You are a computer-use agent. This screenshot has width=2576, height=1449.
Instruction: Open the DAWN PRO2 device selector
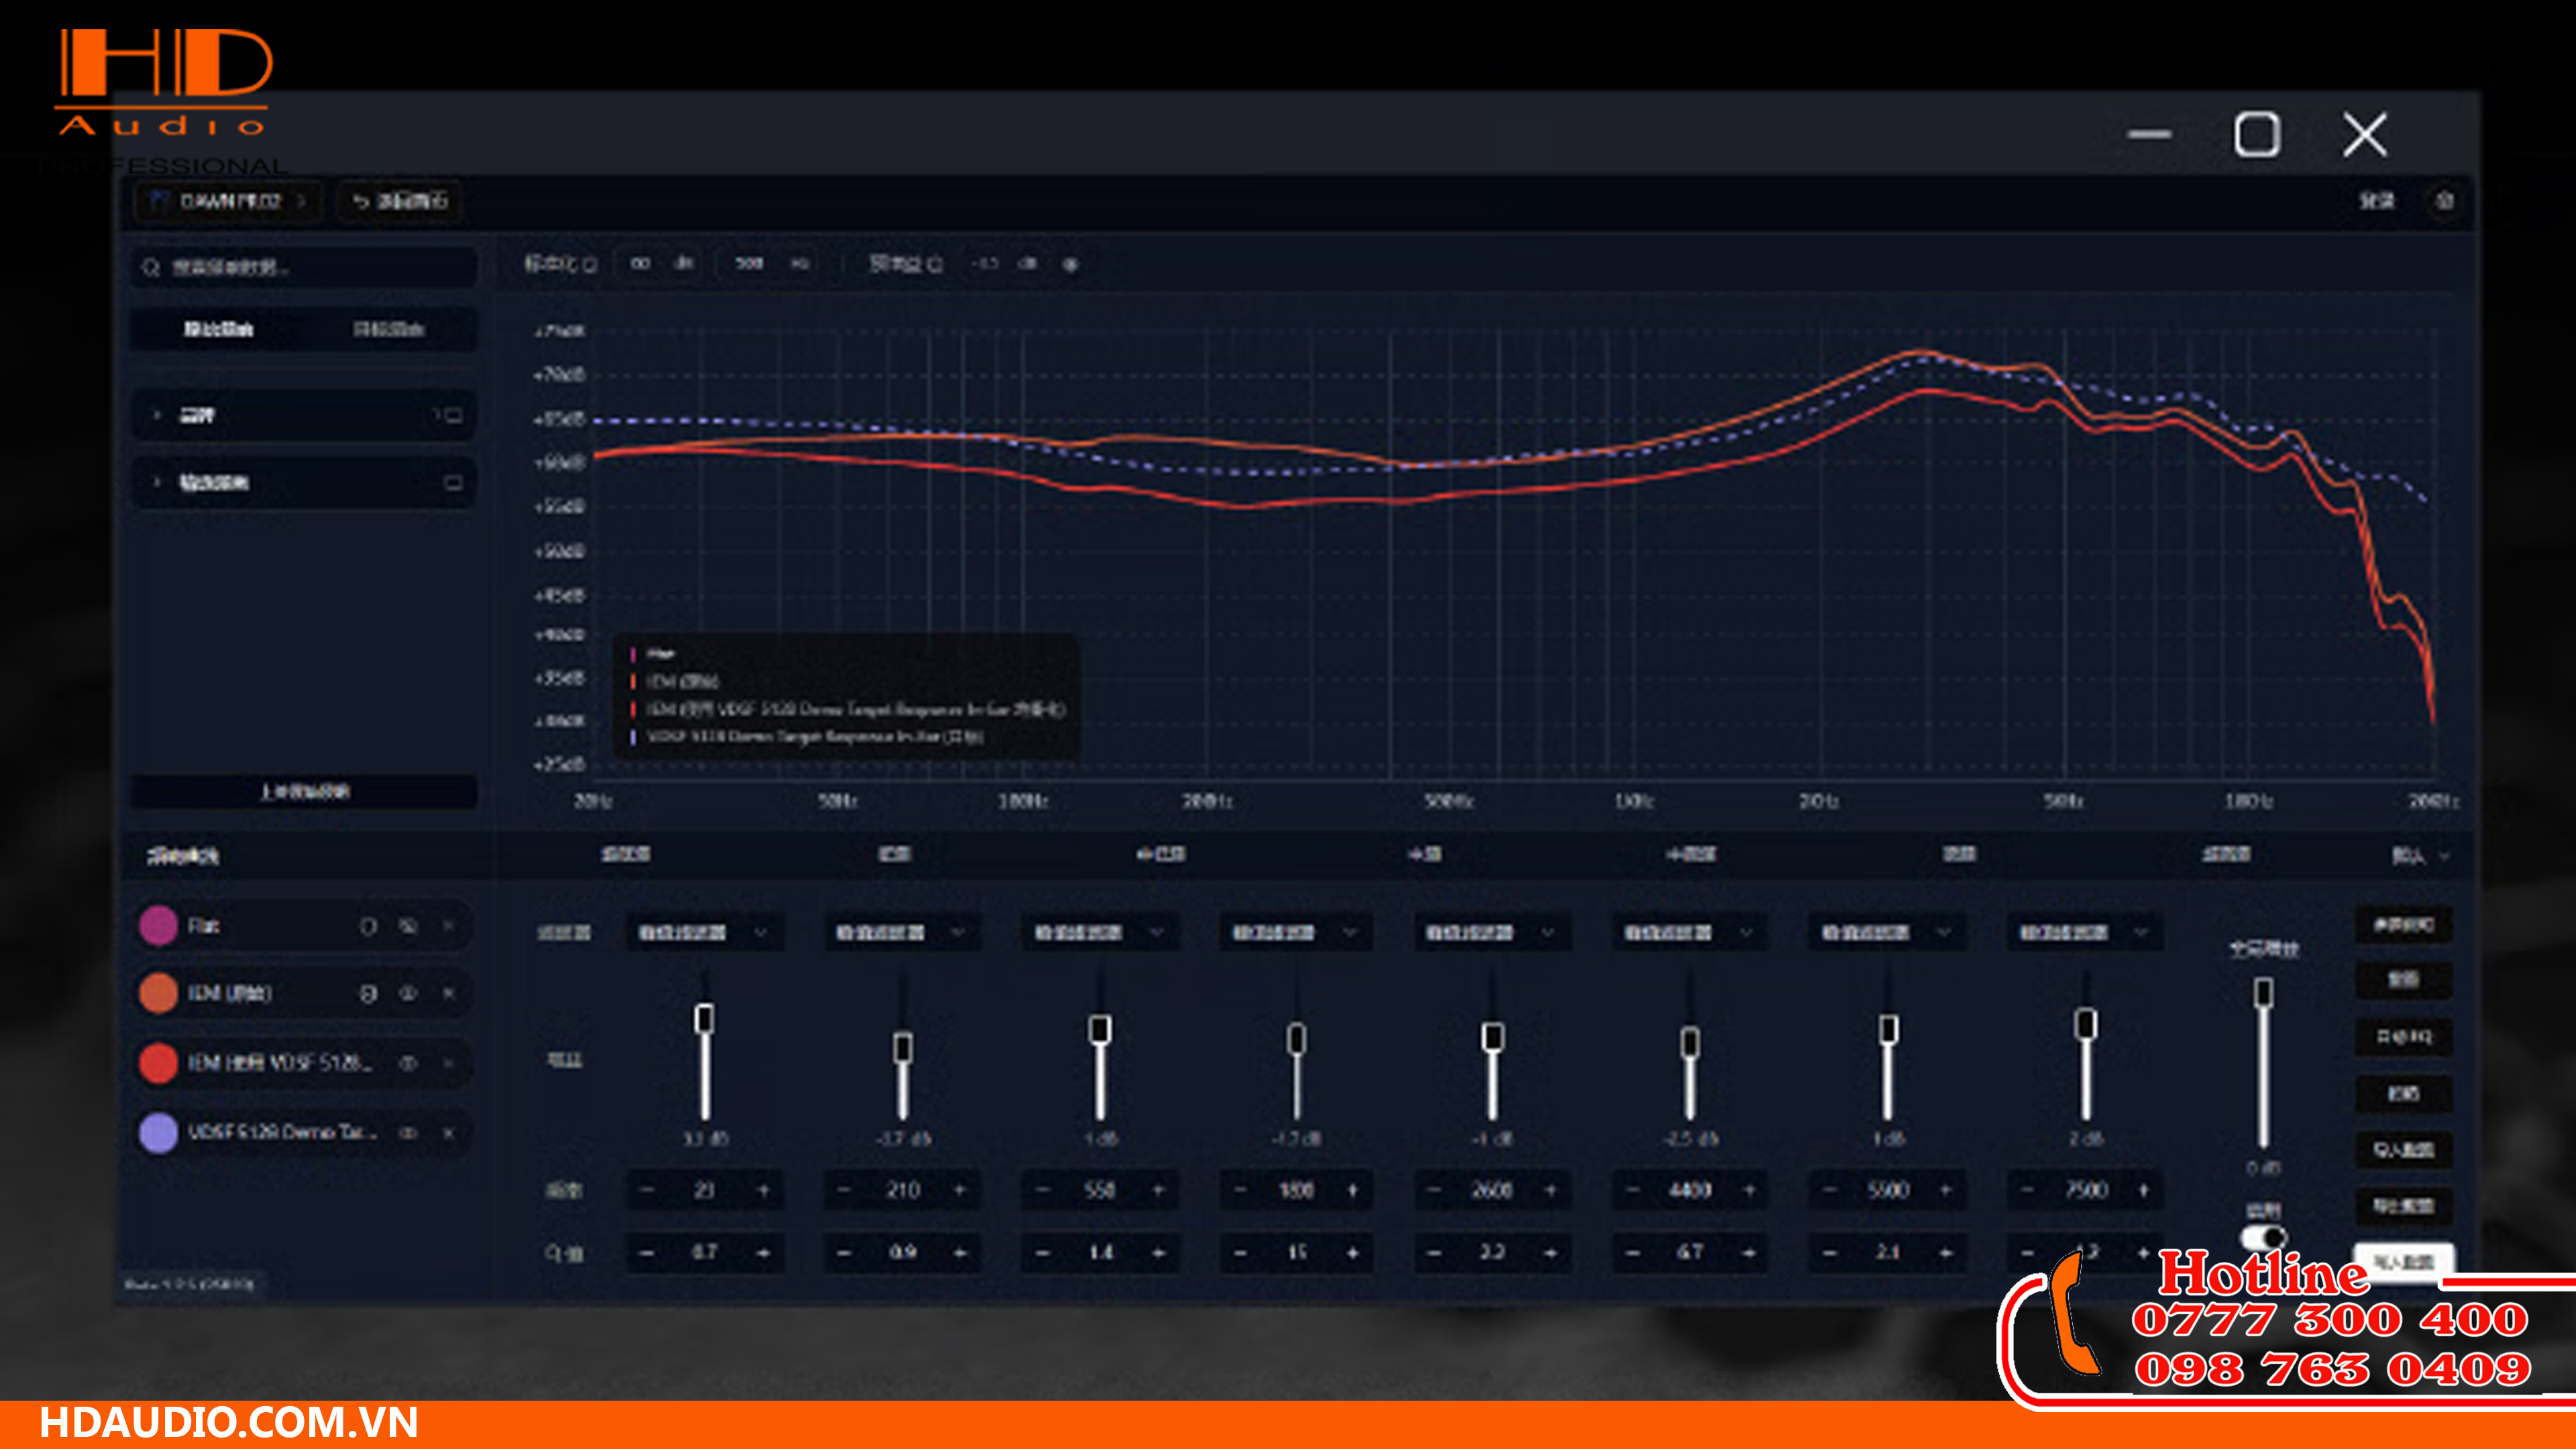[229, 201]
